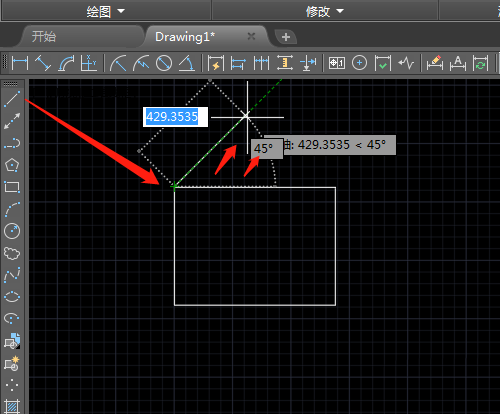Select the Construction Line tool
Image resolution: width=500 pixels, height=414 pixels.
click(12, 121)
